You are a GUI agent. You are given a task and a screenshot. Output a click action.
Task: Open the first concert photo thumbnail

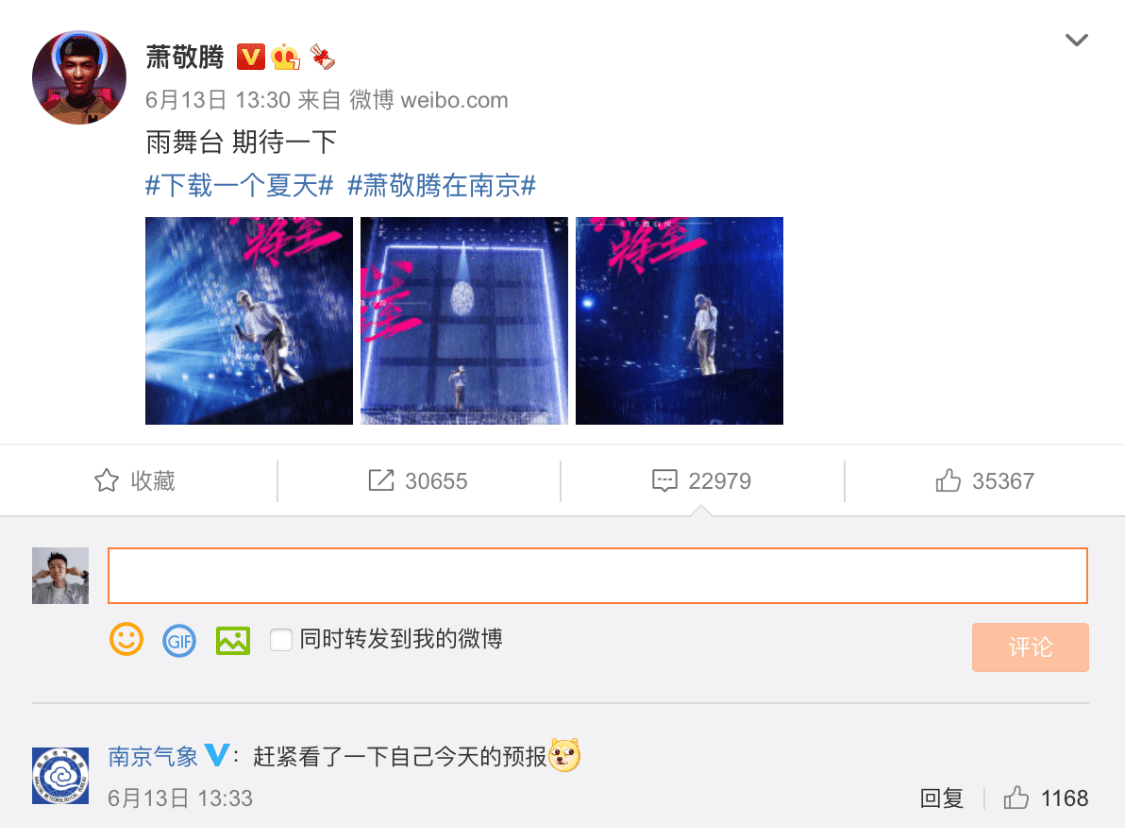point(249,321)
